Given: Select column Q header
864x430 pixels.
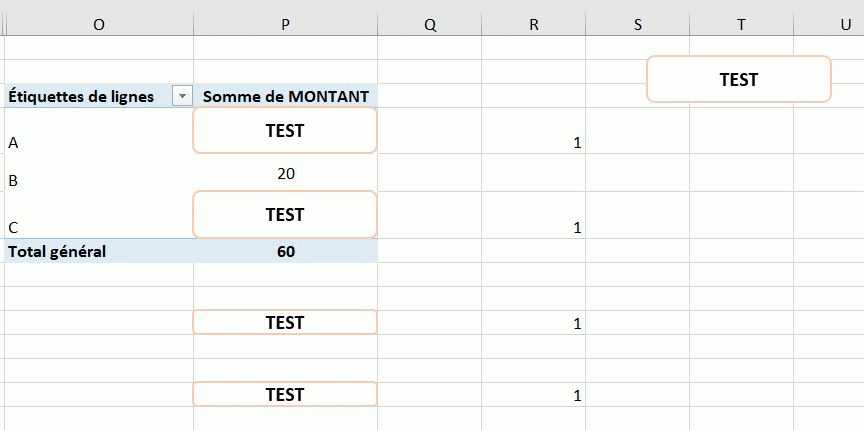Looking at the screenshot, I should (430, 25).
